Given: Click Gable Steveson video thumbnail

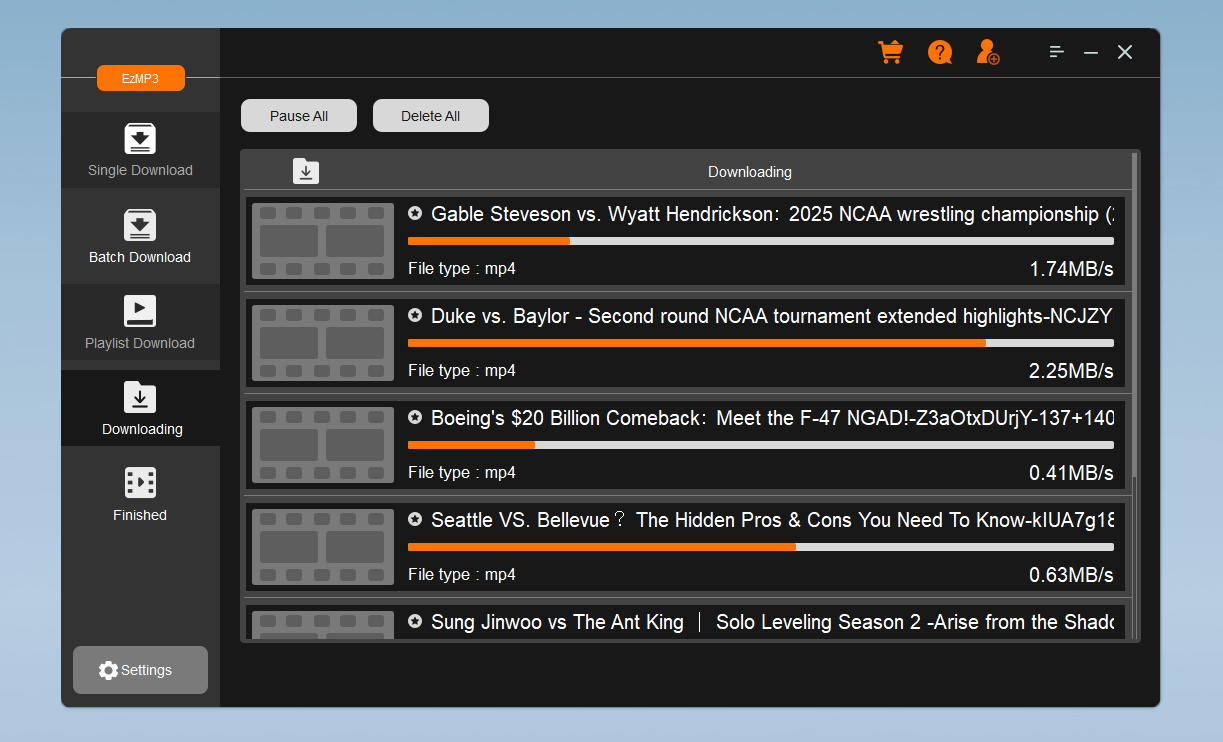Looking at the screenshot, I should coord(323,241).
